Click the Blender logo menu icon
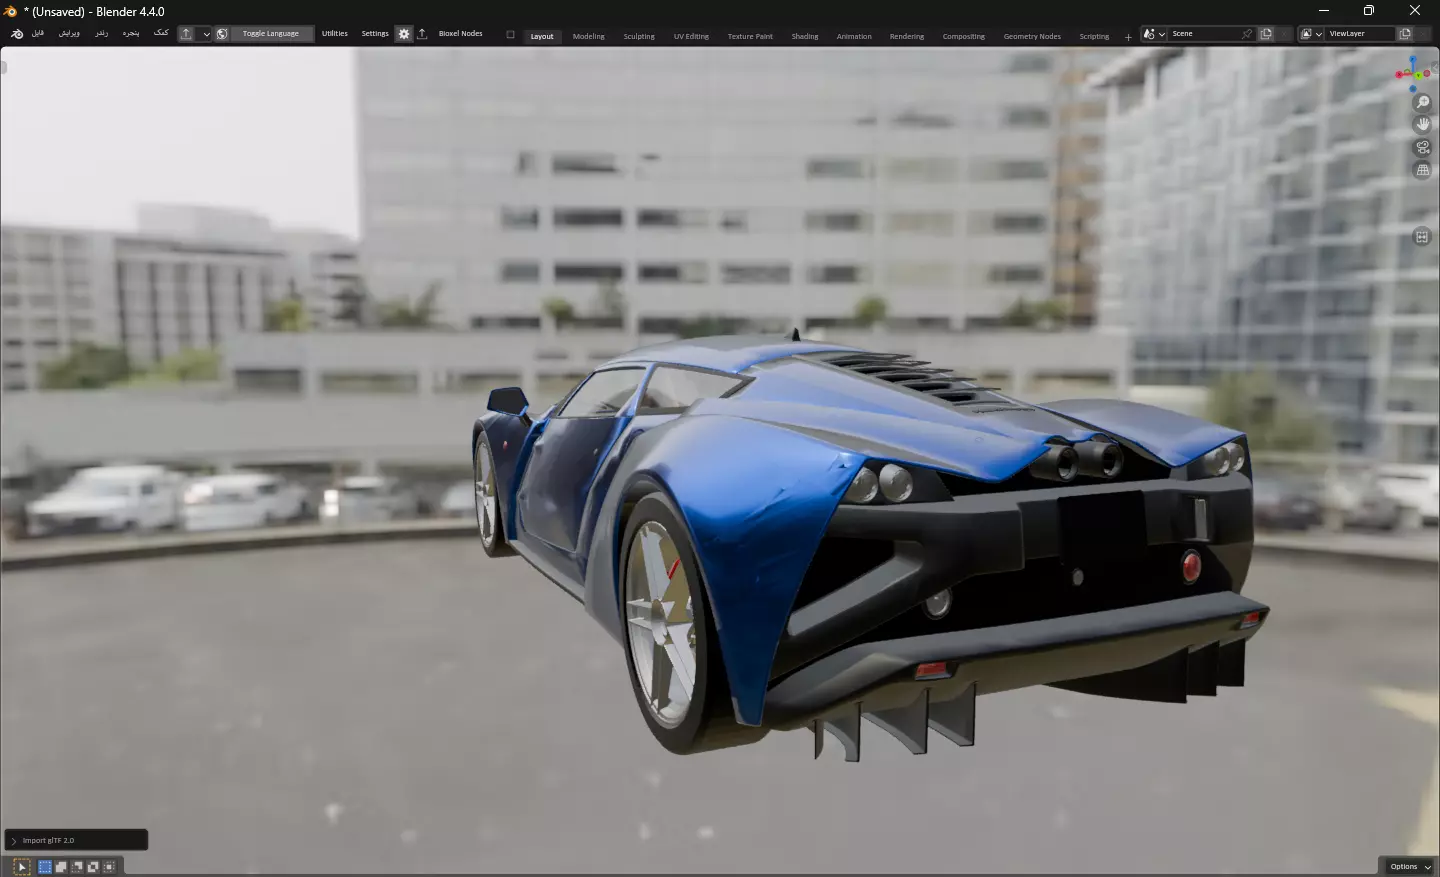The height and width of the screenshot is (877, 1440). coord(17,34)
